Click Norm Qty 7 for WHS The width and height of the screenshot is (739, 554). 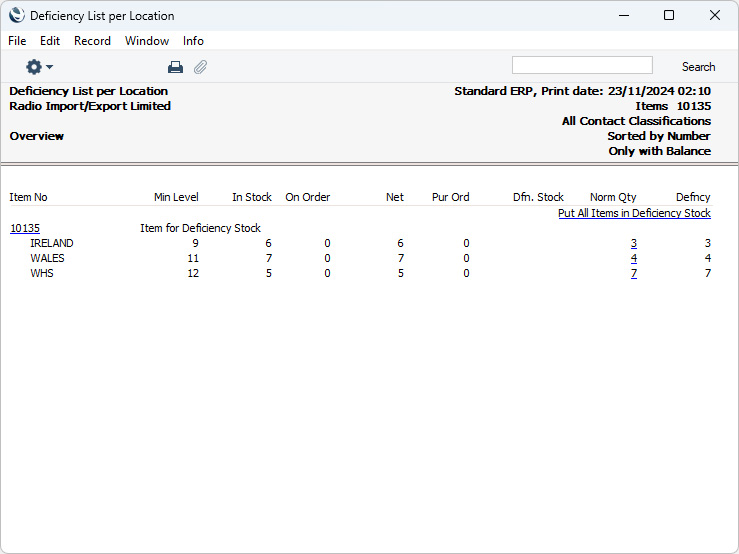coord(633,273)
